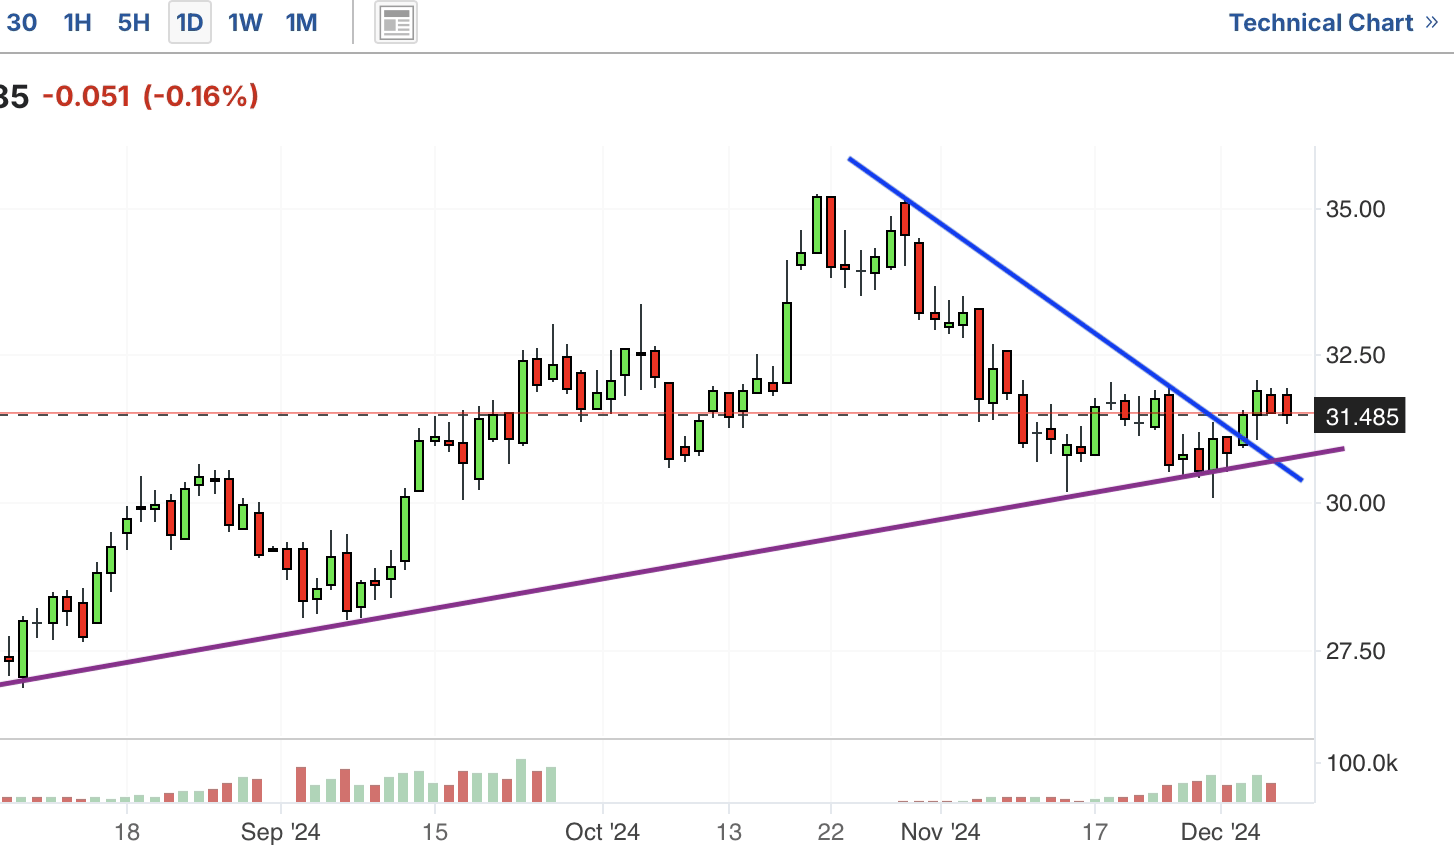
Task: Click the Nov '24 date label
Action: 940,832
